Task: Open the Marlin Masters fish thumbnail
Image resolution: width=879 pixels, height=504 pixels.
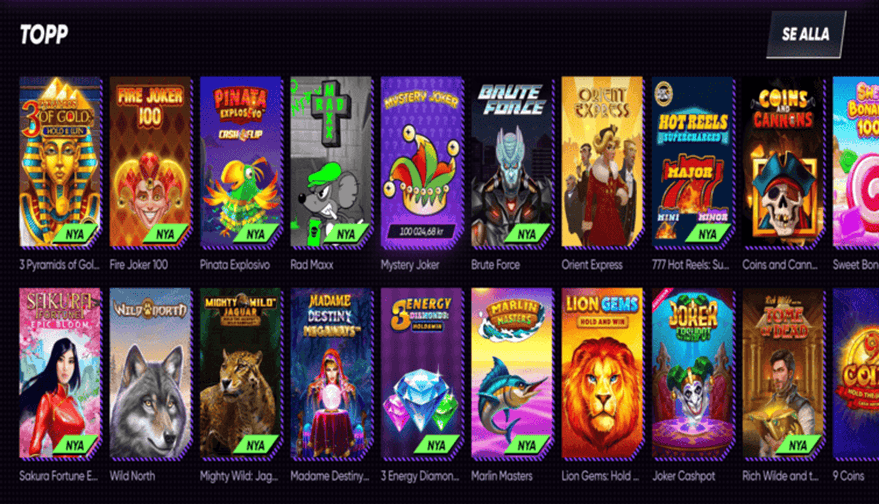Action: [512, 373]
